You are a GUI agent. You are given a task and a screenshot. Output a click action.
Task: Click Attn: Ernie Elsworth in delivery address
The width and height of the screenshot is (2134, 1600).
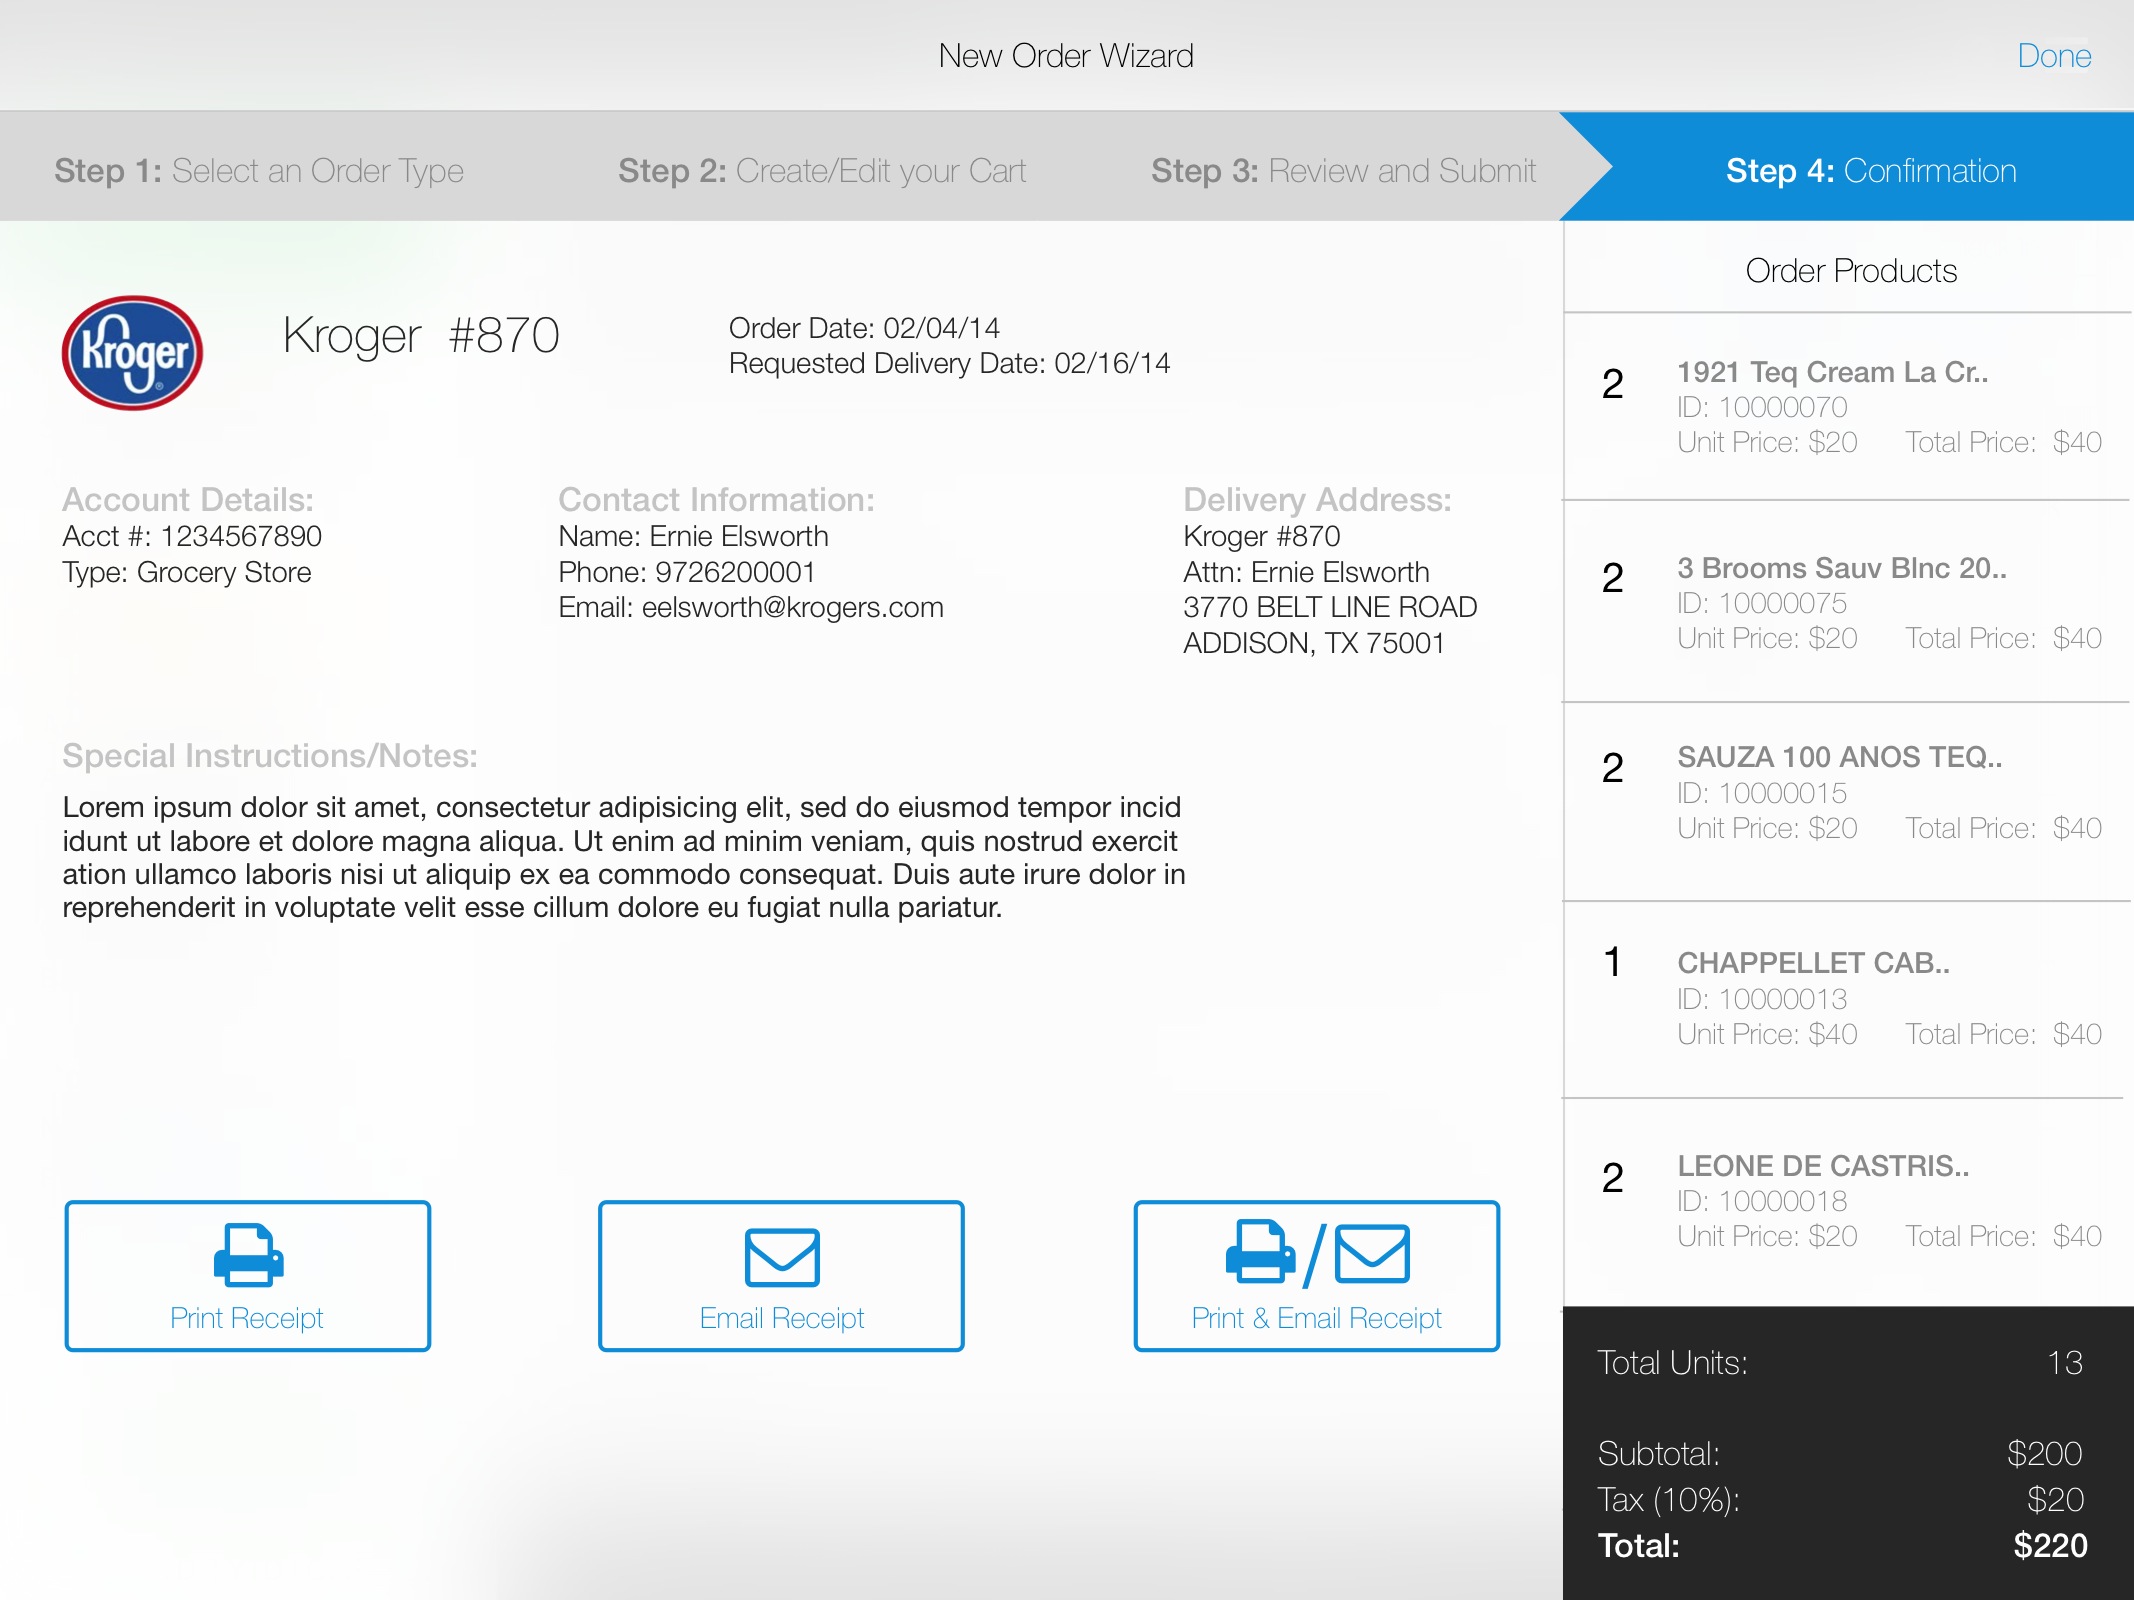pos(1306,572)
